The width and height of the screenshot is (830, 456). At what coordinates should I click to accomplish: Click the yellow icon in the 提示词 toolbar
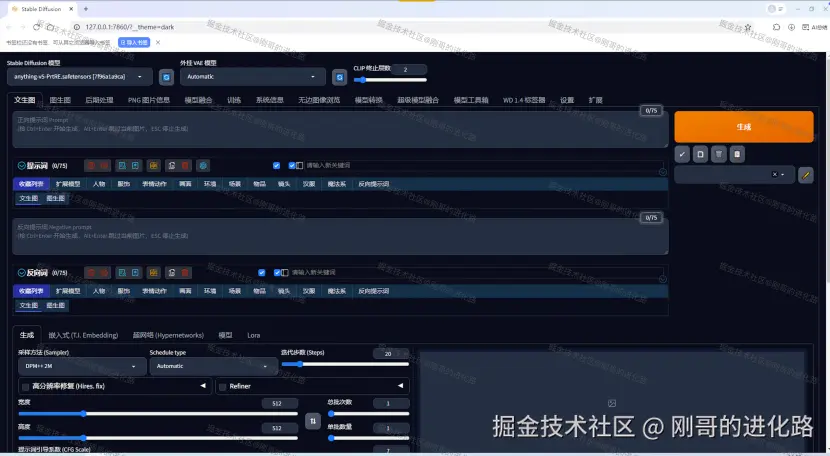coord(154,166)
